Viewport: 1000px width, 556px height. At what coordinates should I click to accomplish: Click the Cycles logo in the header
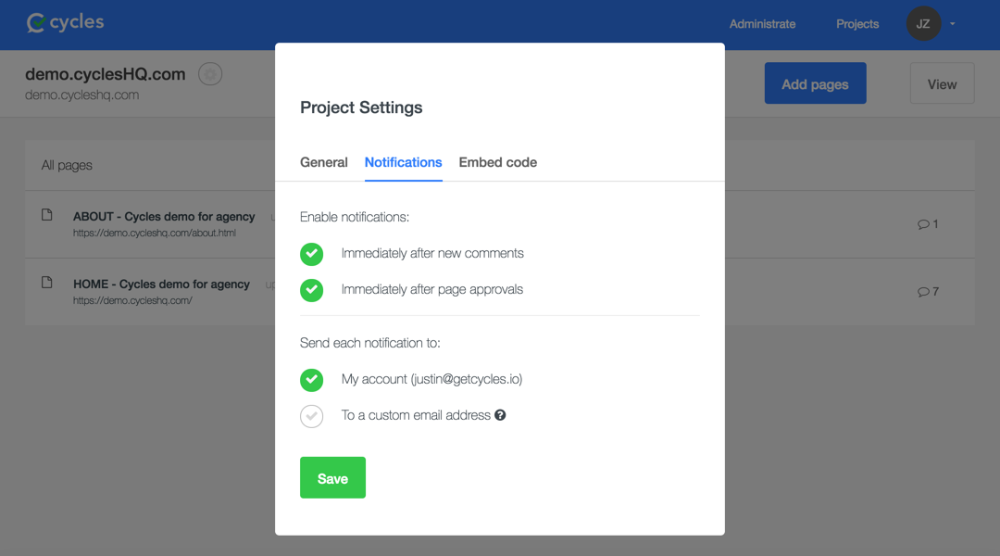65,23
